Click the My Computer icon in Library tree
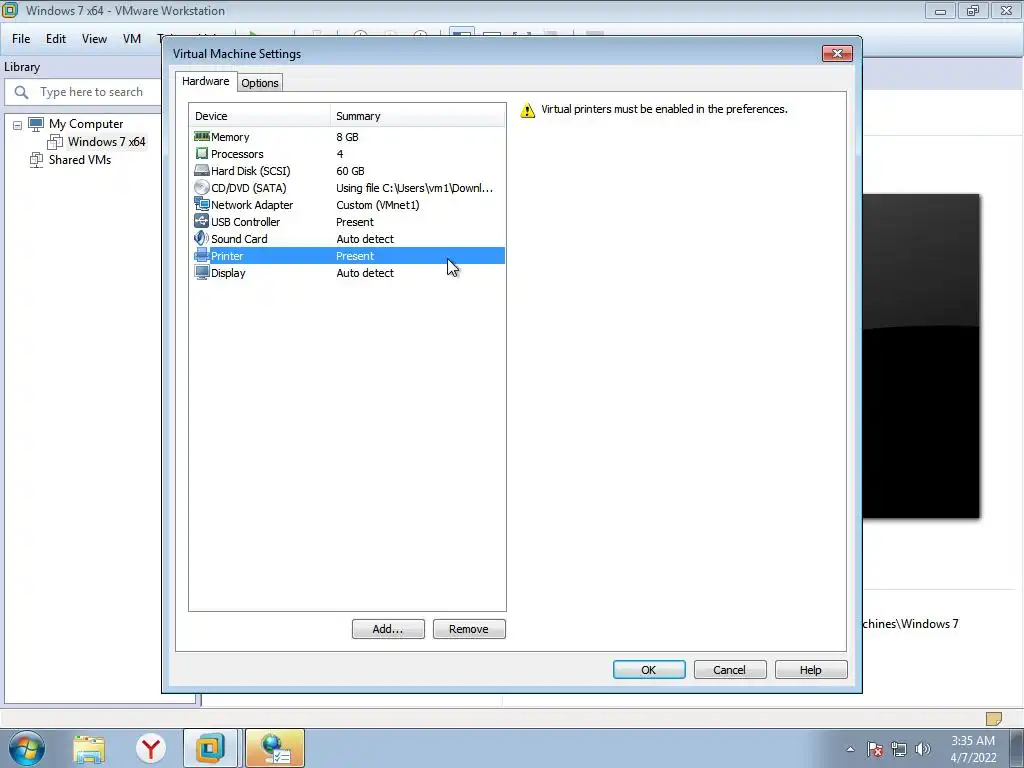The image size is (1024, 768). pyautogui.click(x=36, y=123)
